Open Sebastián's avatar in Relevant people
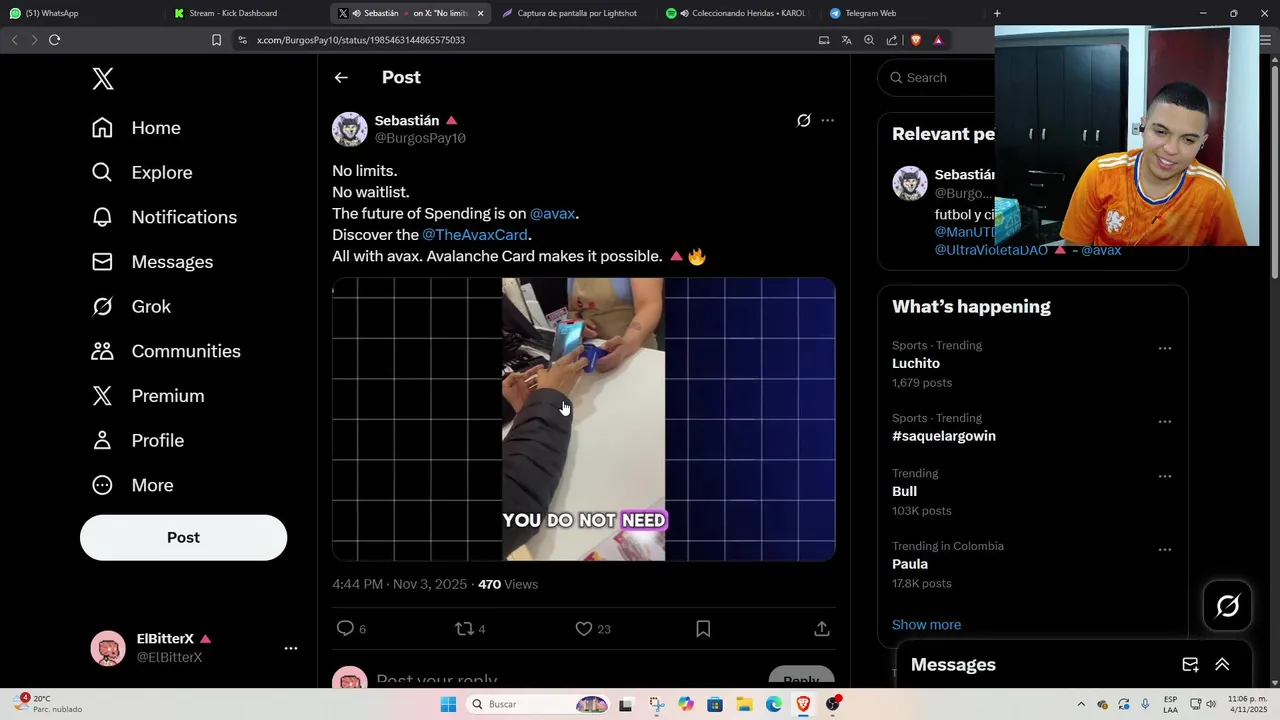1280x720 pixels. [910, 184]
